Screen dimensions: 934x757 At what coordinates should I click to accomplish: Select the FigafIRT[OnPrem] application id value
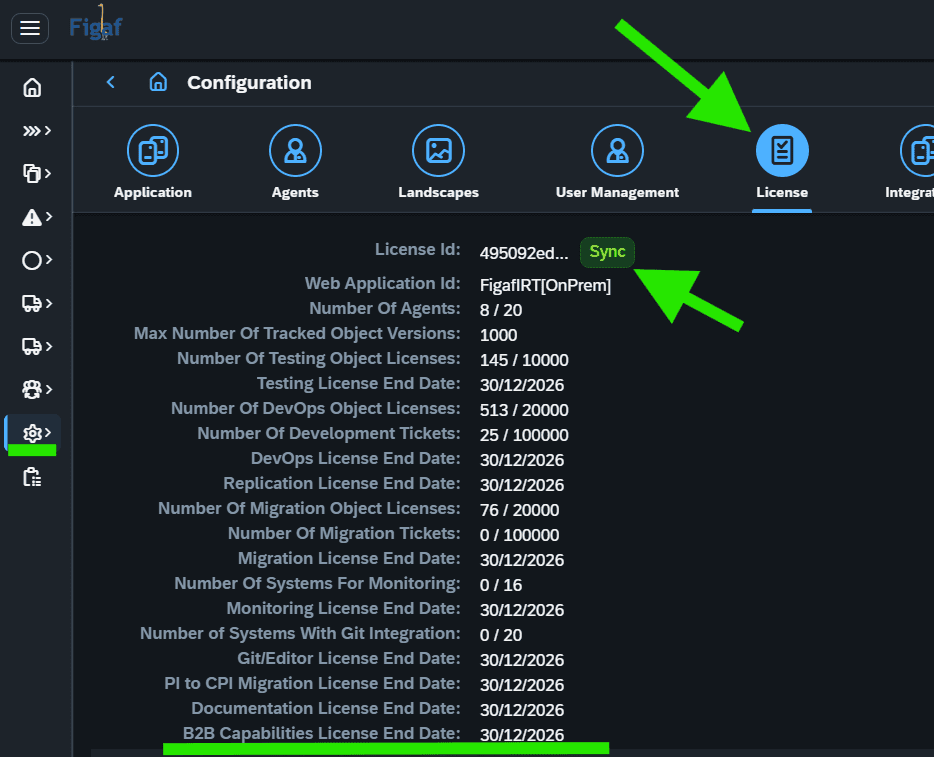pyautogui.click(x=545, y=285)
